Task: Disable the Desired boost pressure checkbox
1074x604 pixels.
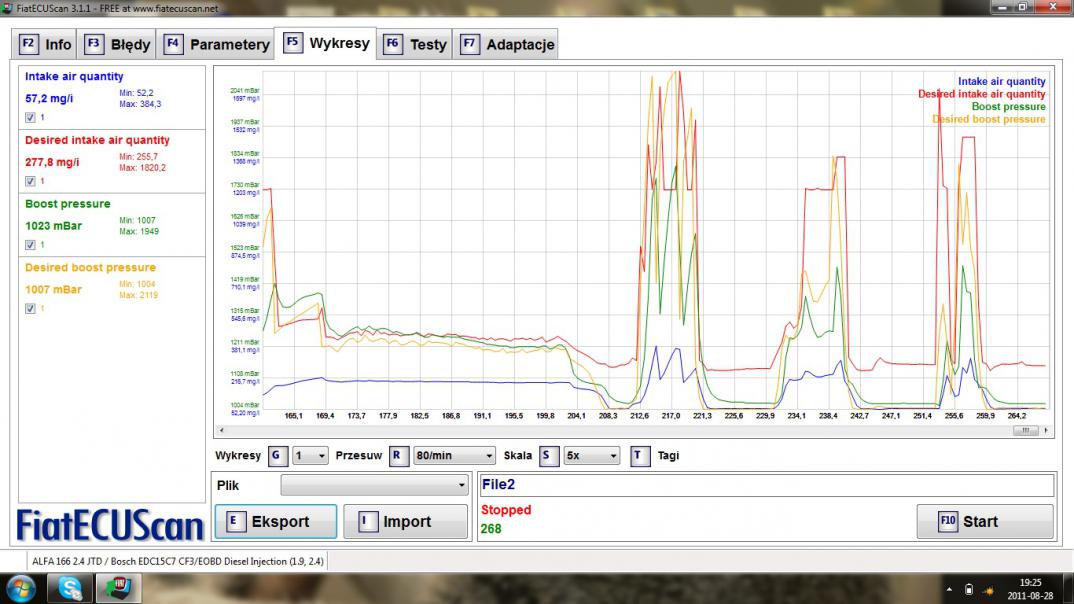Action: [x=30, y=309]
